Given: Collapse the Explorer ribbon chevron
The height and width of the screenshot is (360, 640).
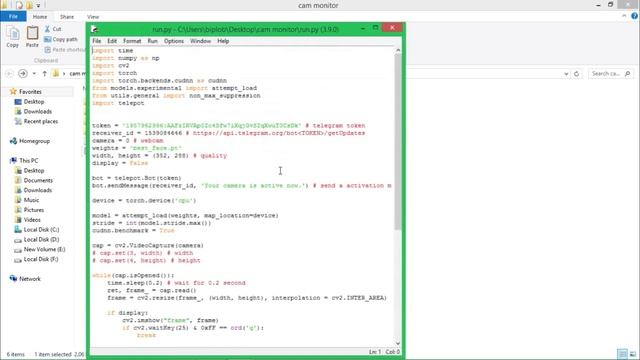Looking at the screenshot, I should [624, 16].
